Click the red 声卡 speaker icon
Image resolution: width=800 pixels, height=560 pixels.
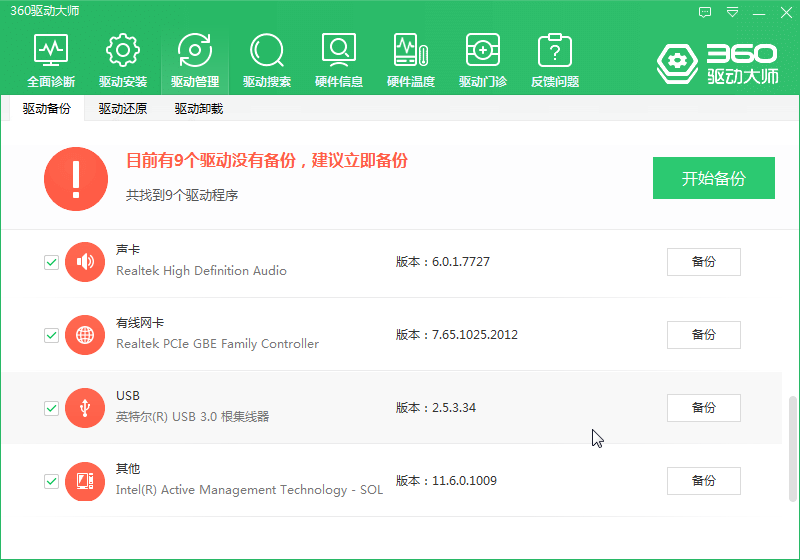click(x=85, y=262)
